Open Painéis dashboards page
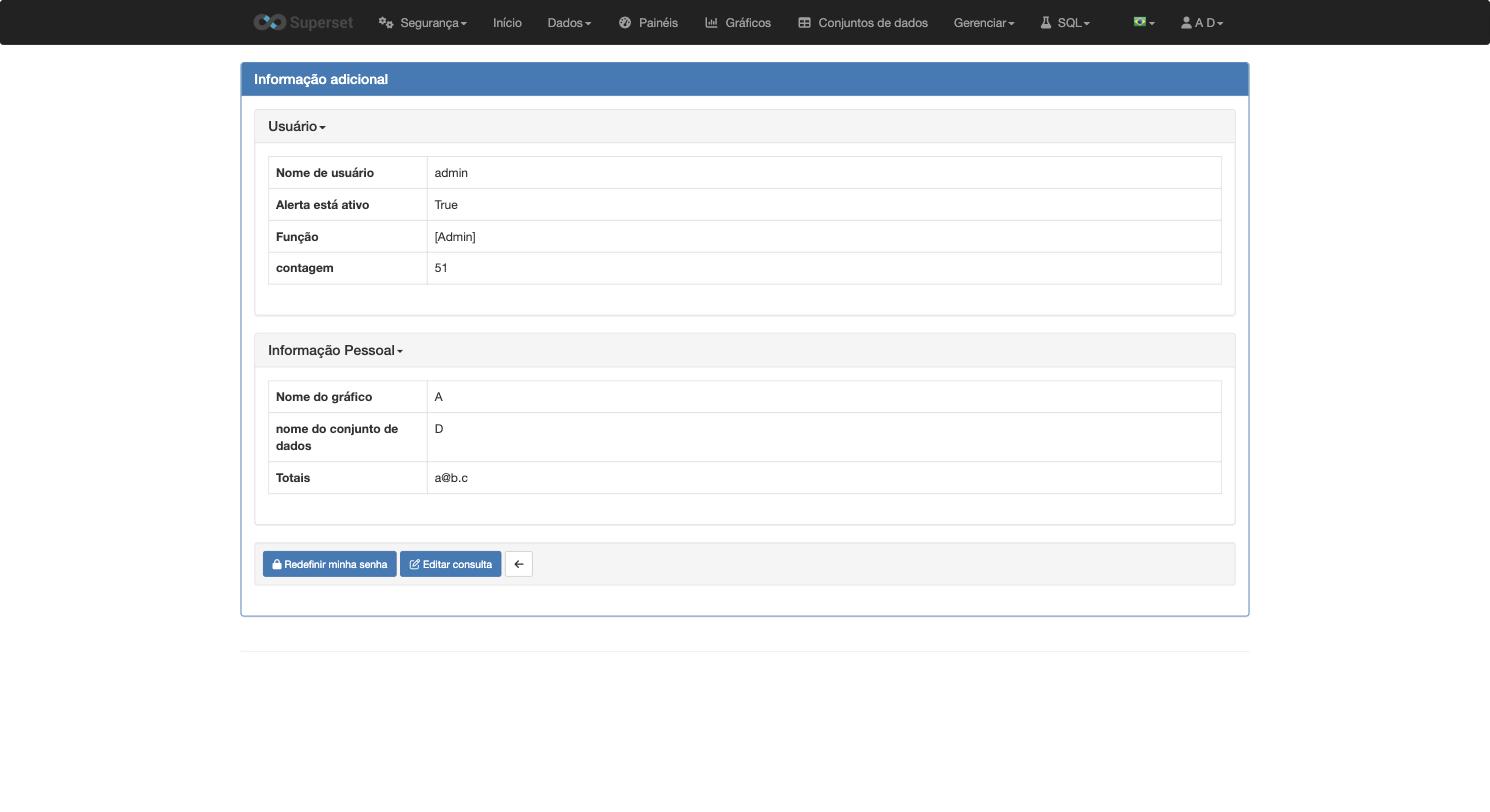The width and height of the screenshot is (1490, 812). coord(648,22)
